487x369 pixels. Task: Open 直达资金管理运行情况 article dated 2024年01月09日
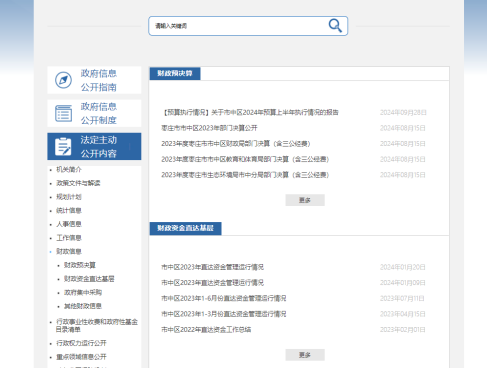[x=212, y=283]
